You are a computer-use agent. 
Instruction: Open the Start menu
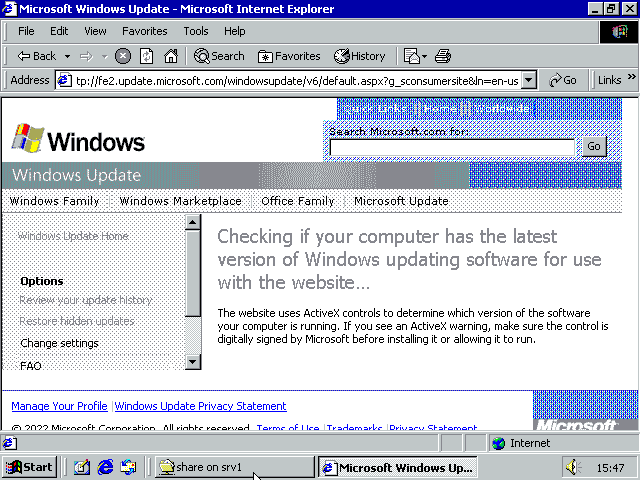point(29,467)
